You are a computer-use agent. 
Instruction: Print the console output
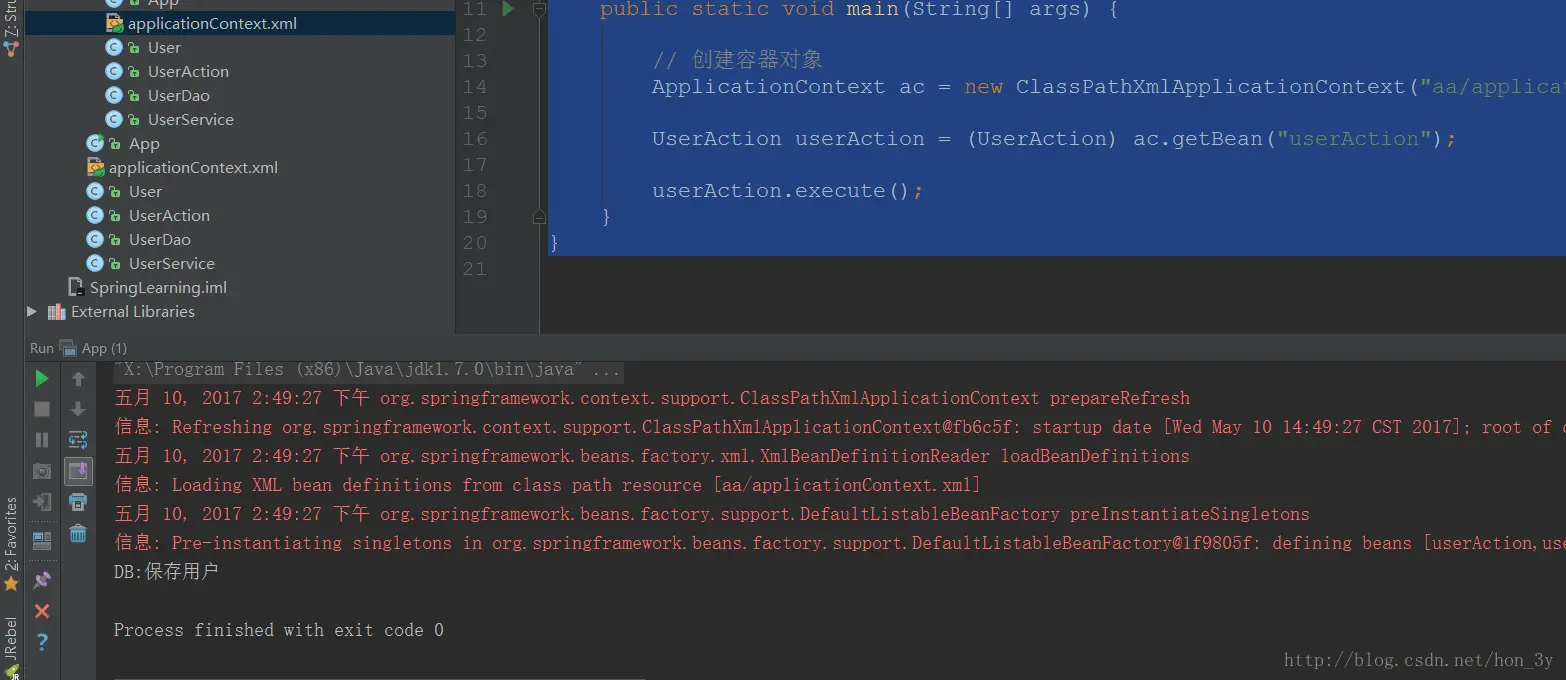[x=78, y=502]
